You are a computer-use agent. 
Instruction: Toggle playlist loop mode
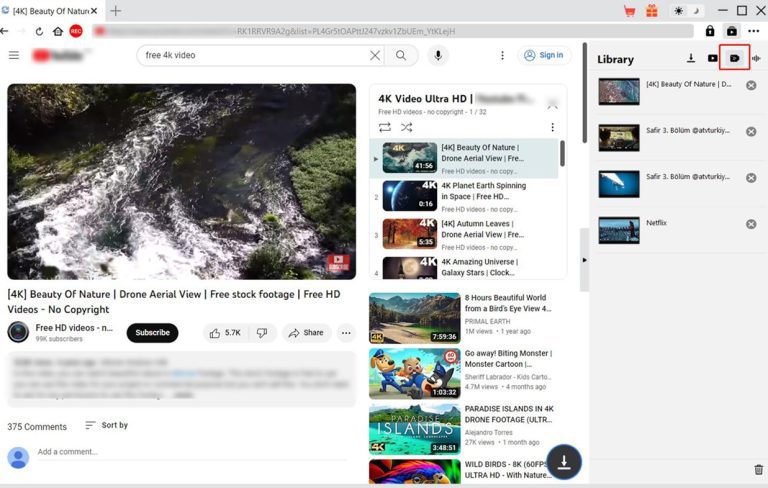point(385,128)
